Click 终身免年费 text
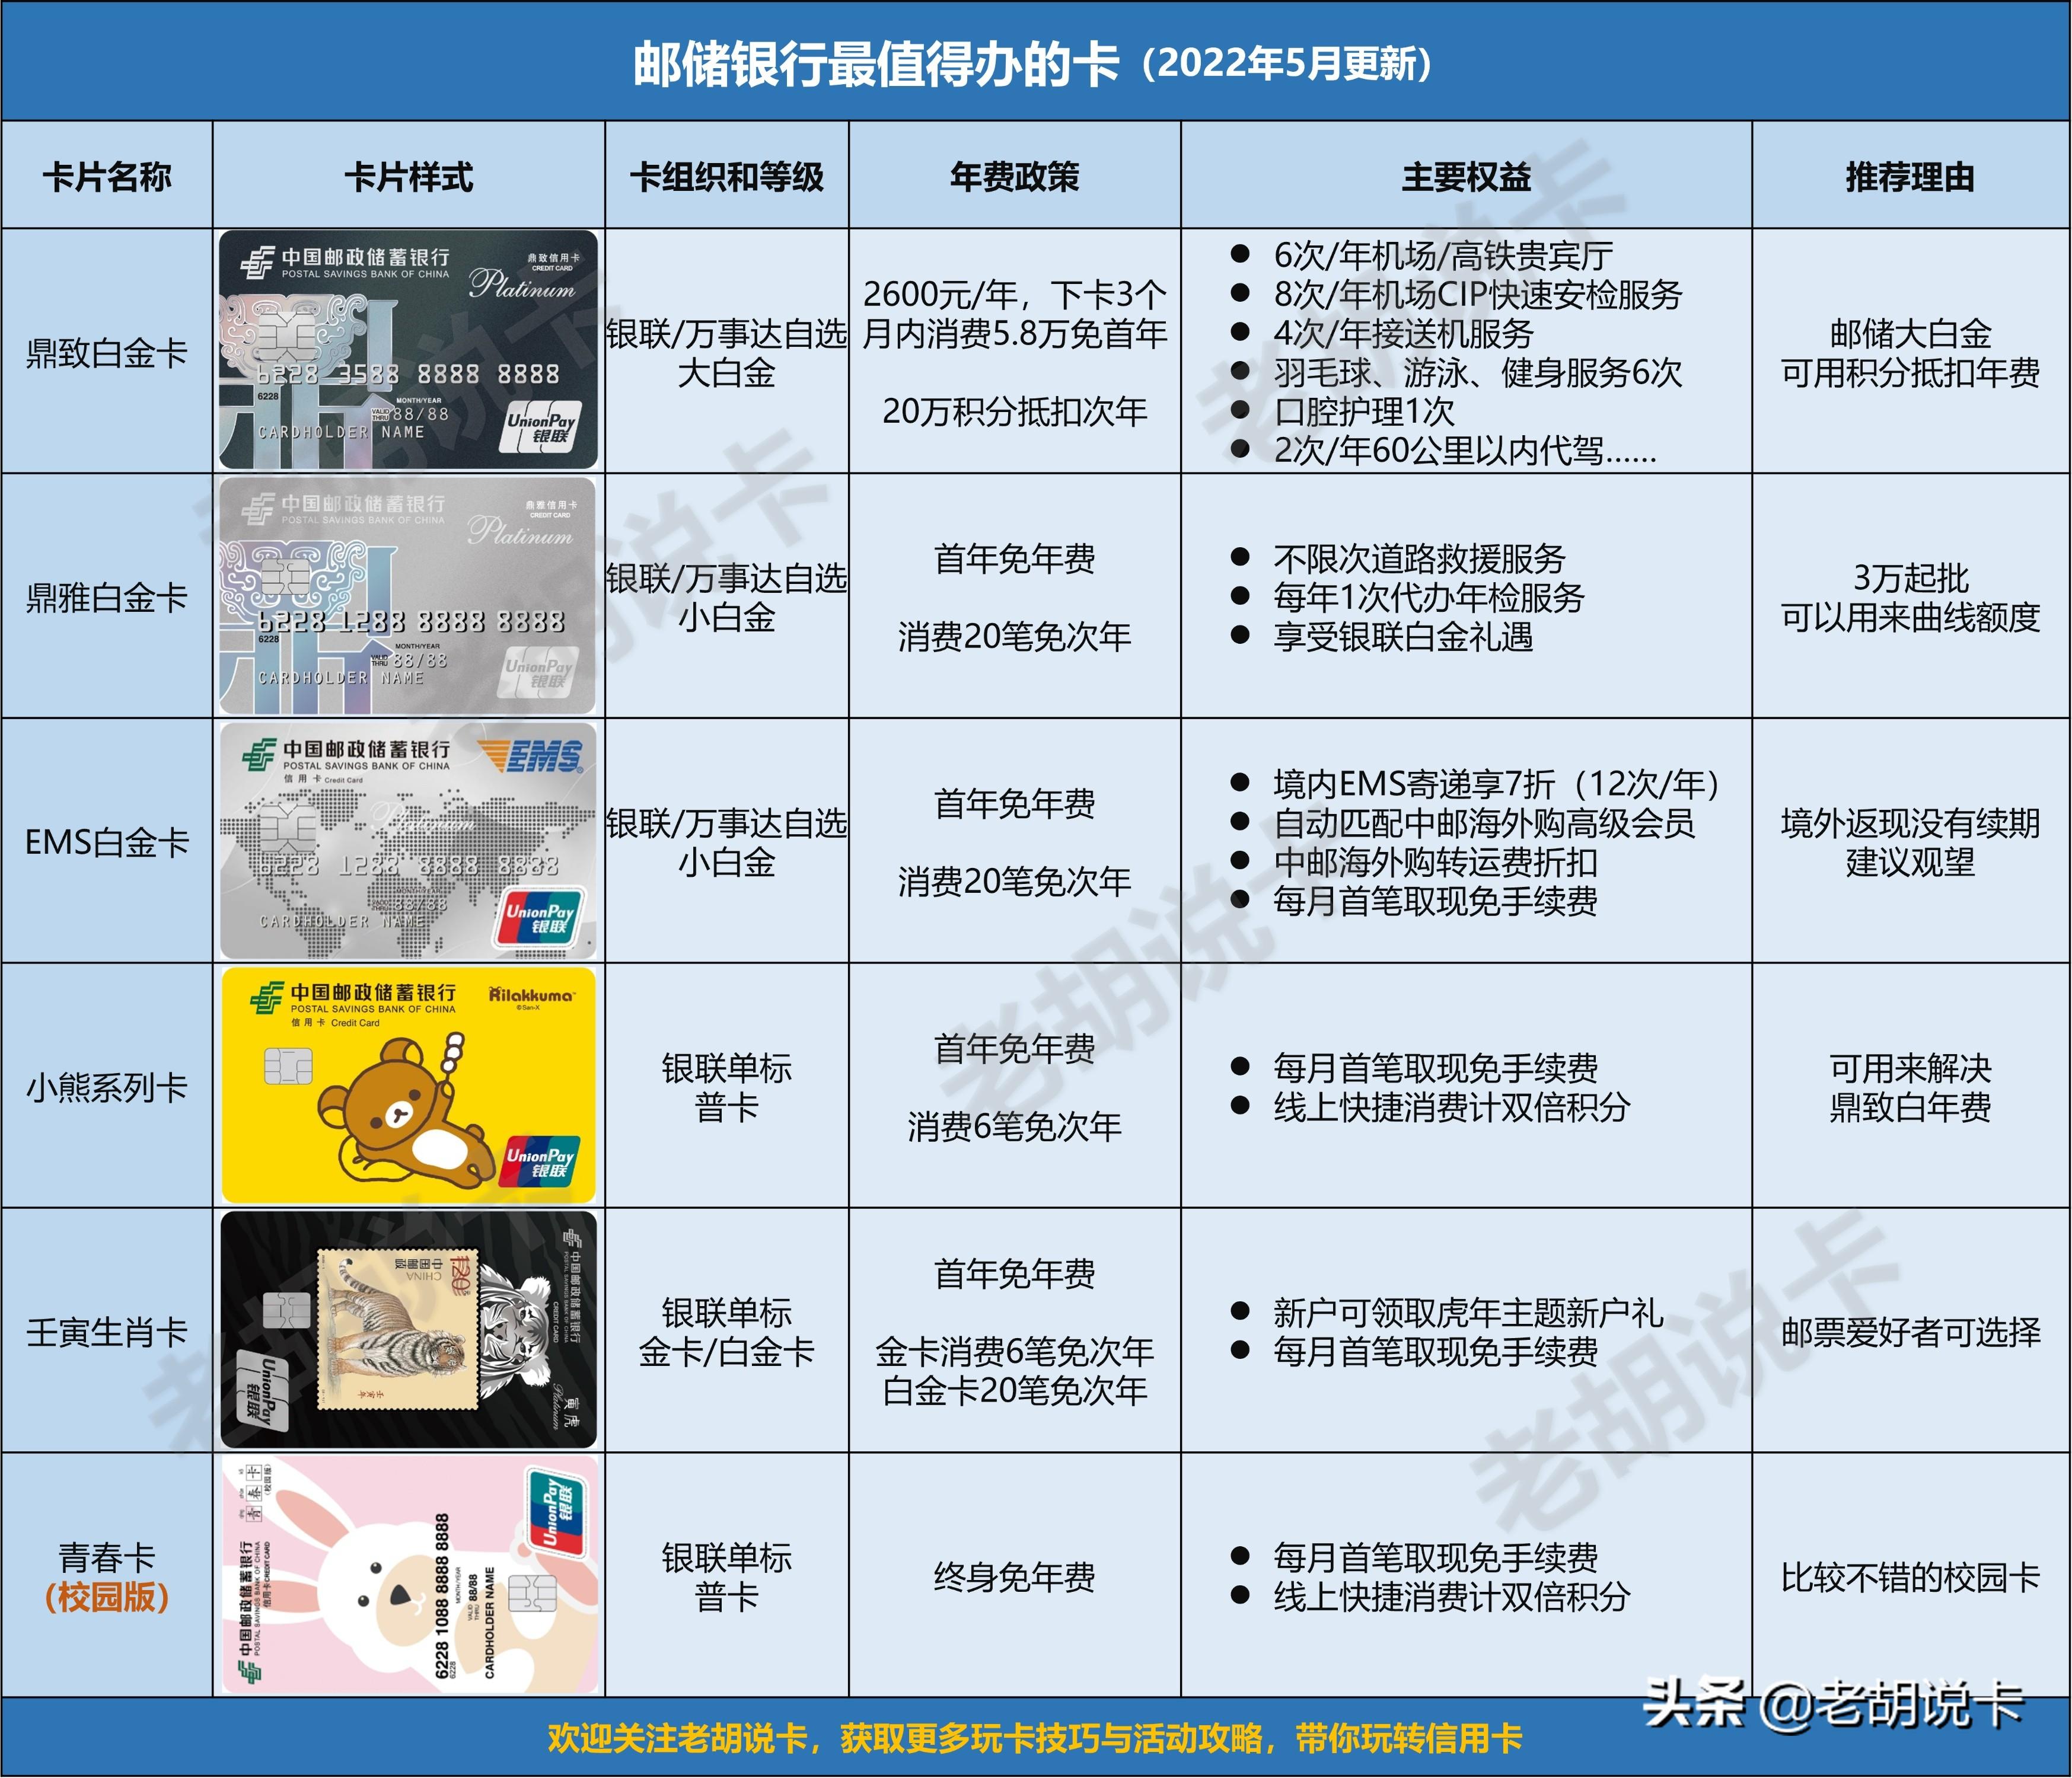The image size is (2072, 1778). pyautogui.click(x=1015, y=1577)
